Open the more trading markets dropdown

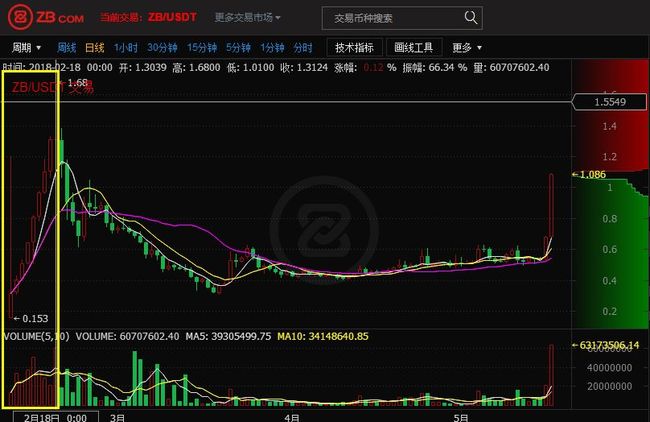point(247,17)
